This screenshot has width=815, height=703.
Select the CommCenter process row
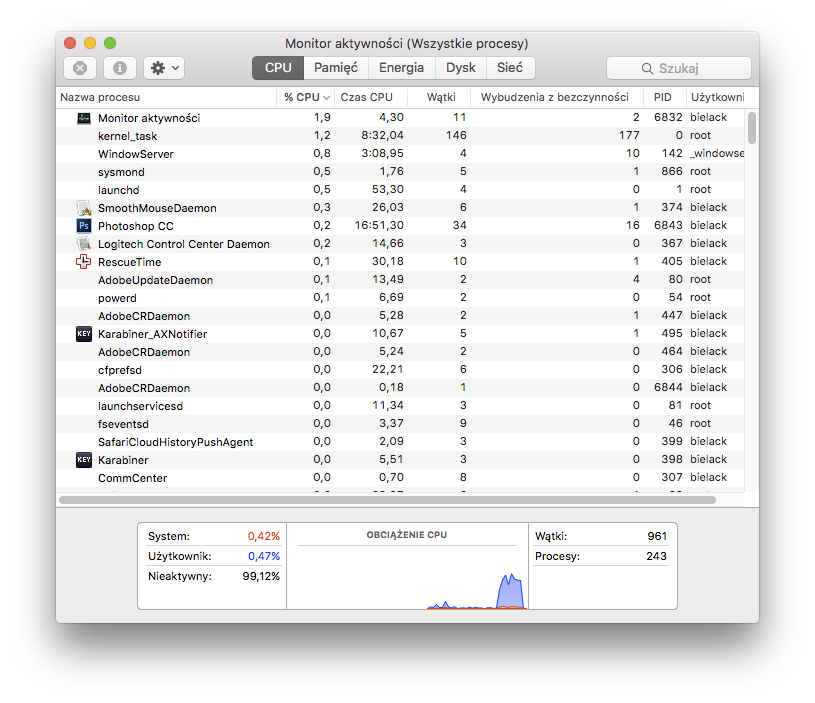pos(400,478)
